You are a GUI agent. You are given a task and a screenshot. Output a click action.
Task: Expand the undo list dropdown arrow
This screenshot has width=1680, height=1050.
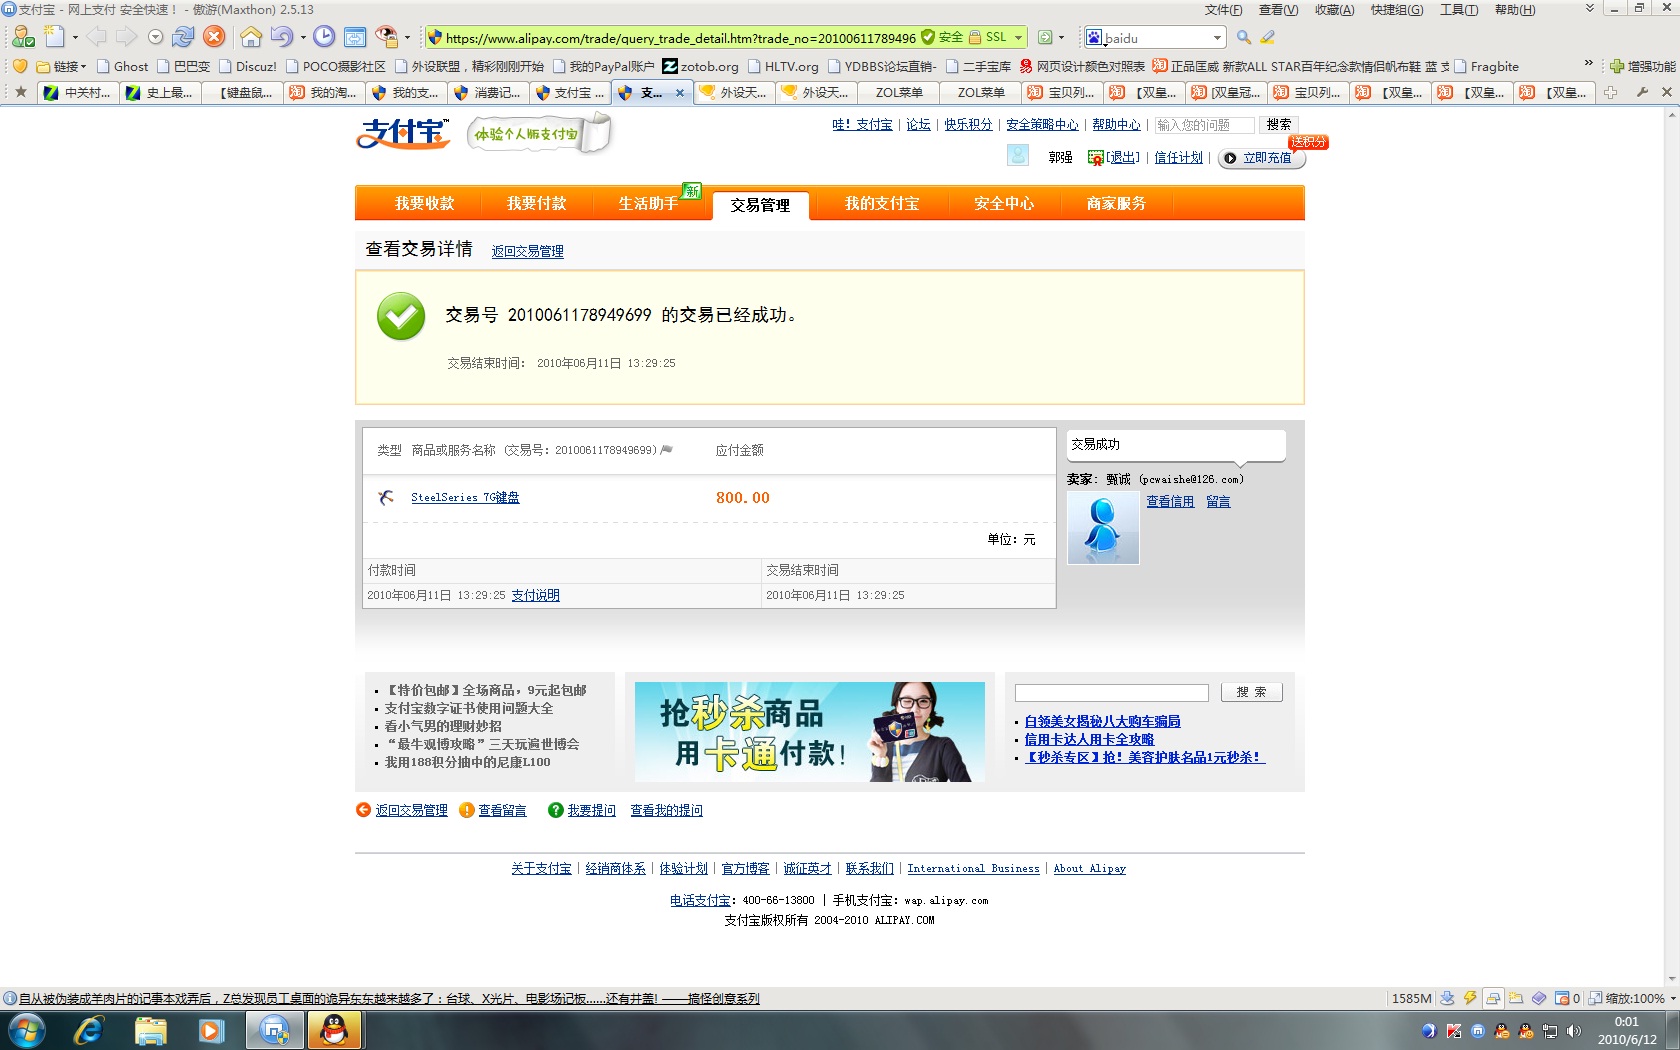(x=303, y=38)
